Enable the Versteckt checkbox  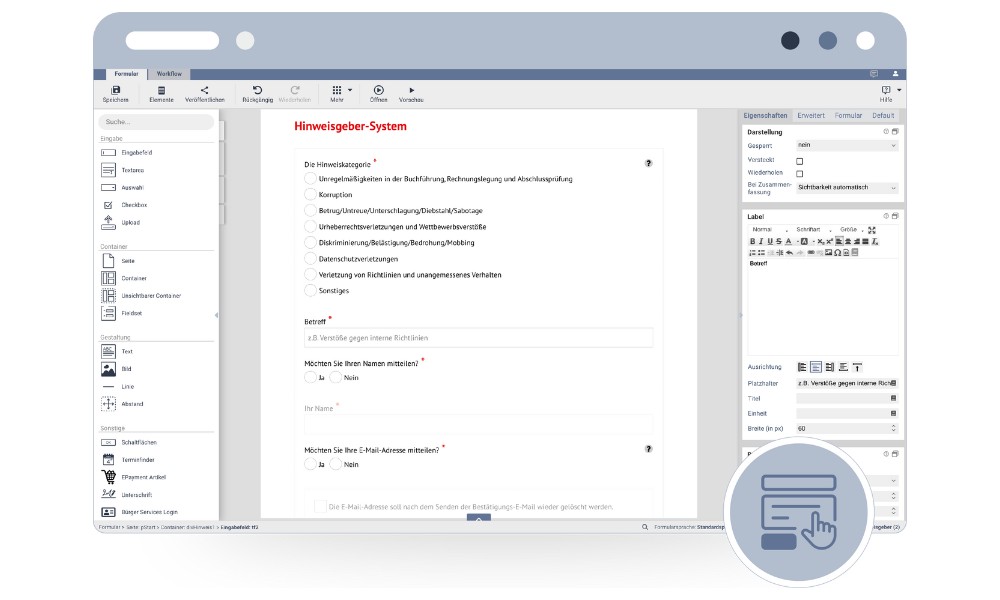799,161
